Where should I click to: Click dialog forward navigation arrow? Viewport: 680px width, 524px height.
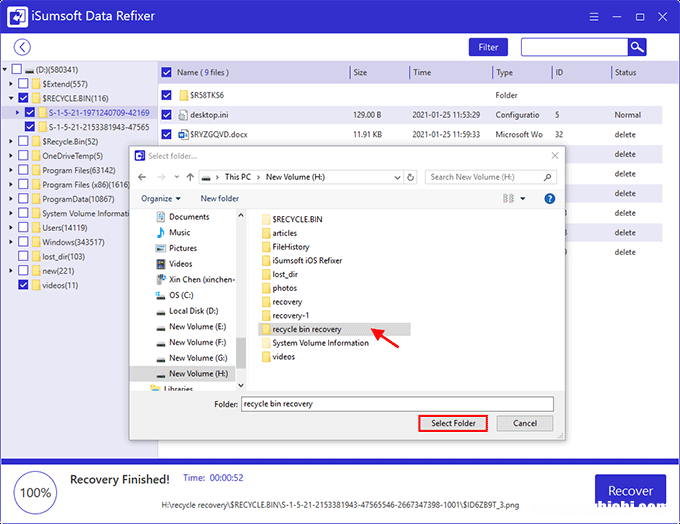161,177
